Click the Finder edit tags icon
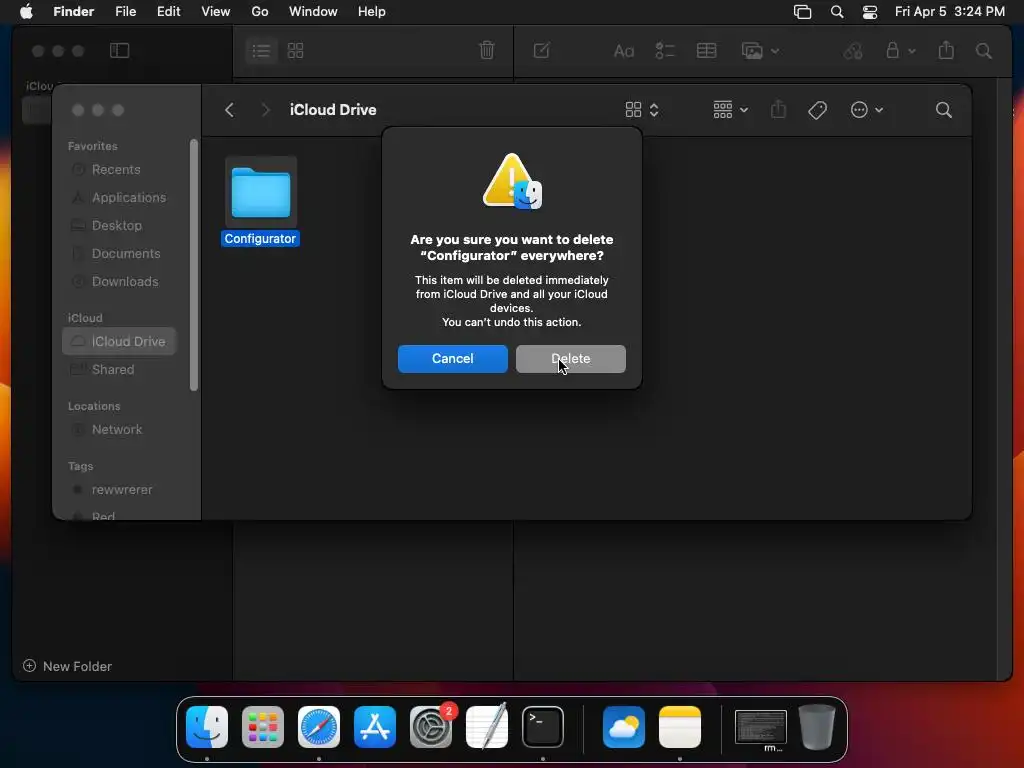 pos(817,110)
